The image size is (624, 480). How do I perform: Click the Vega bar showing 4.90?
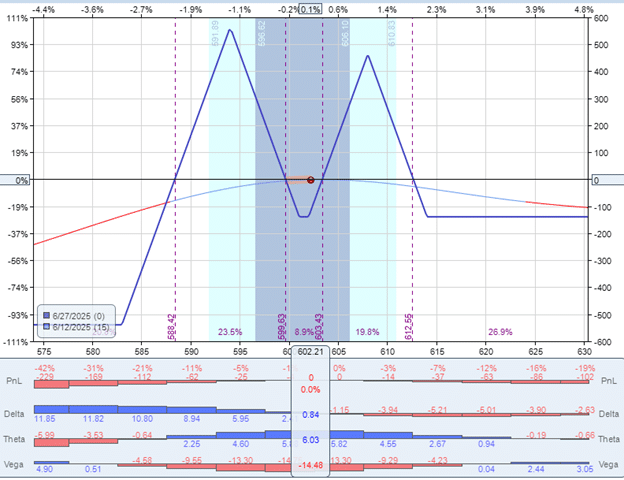(48, 461)
